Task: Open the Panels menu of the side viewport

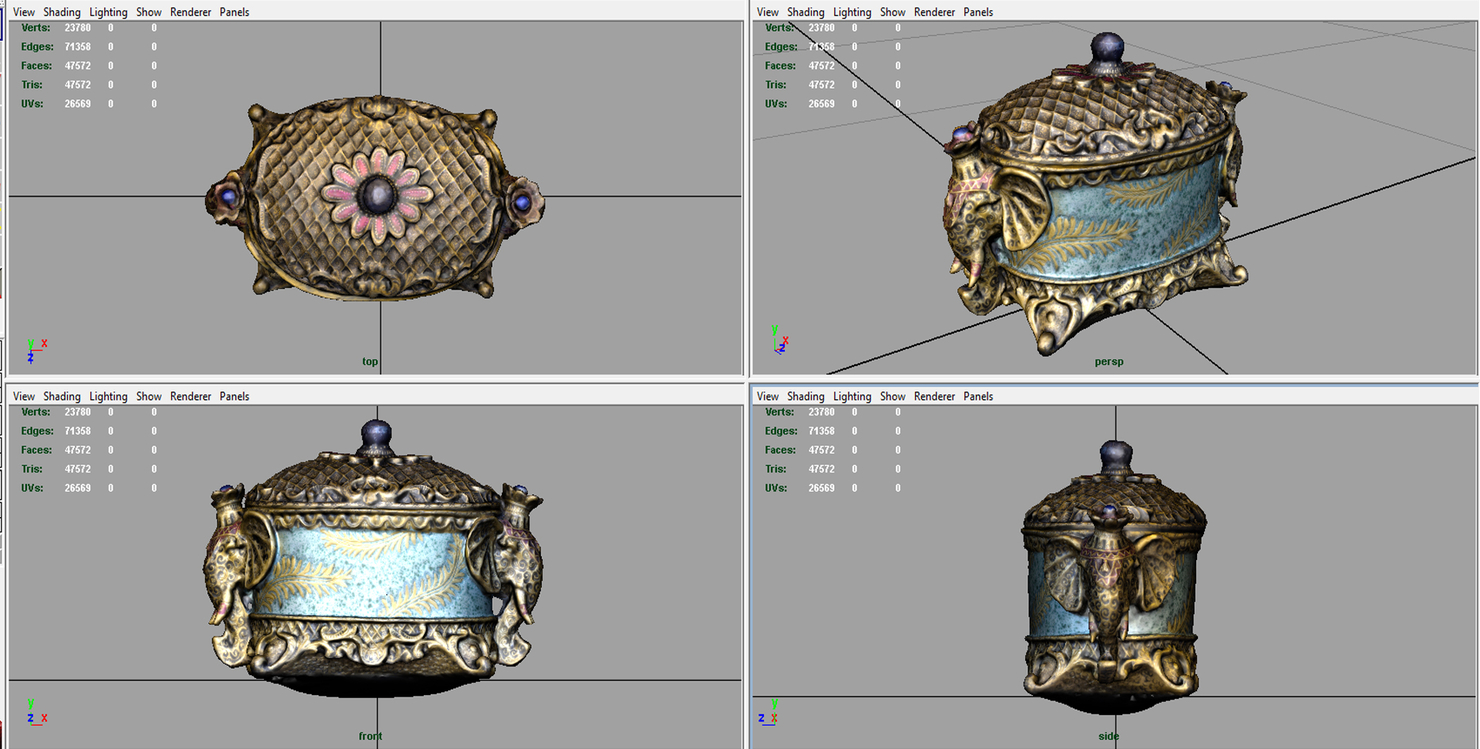Action: pos(978,396)
